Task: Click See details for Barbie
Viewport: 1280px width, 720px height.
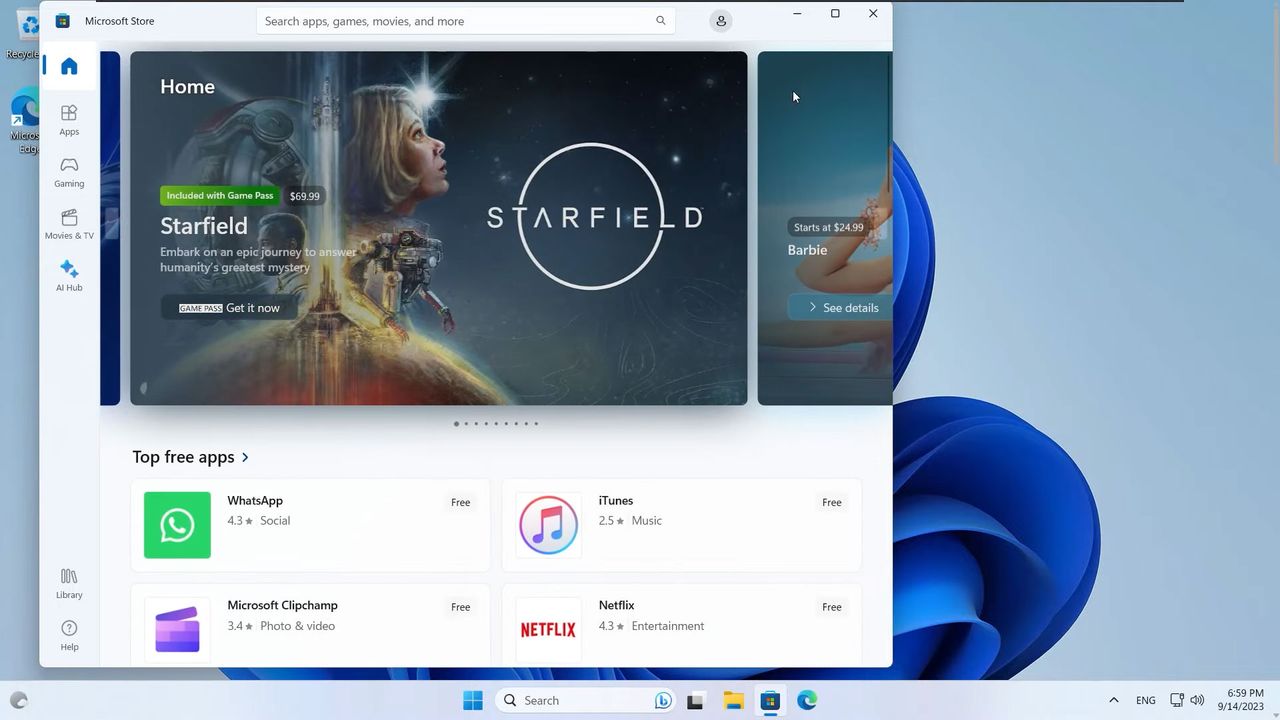Action: [841, 307]
